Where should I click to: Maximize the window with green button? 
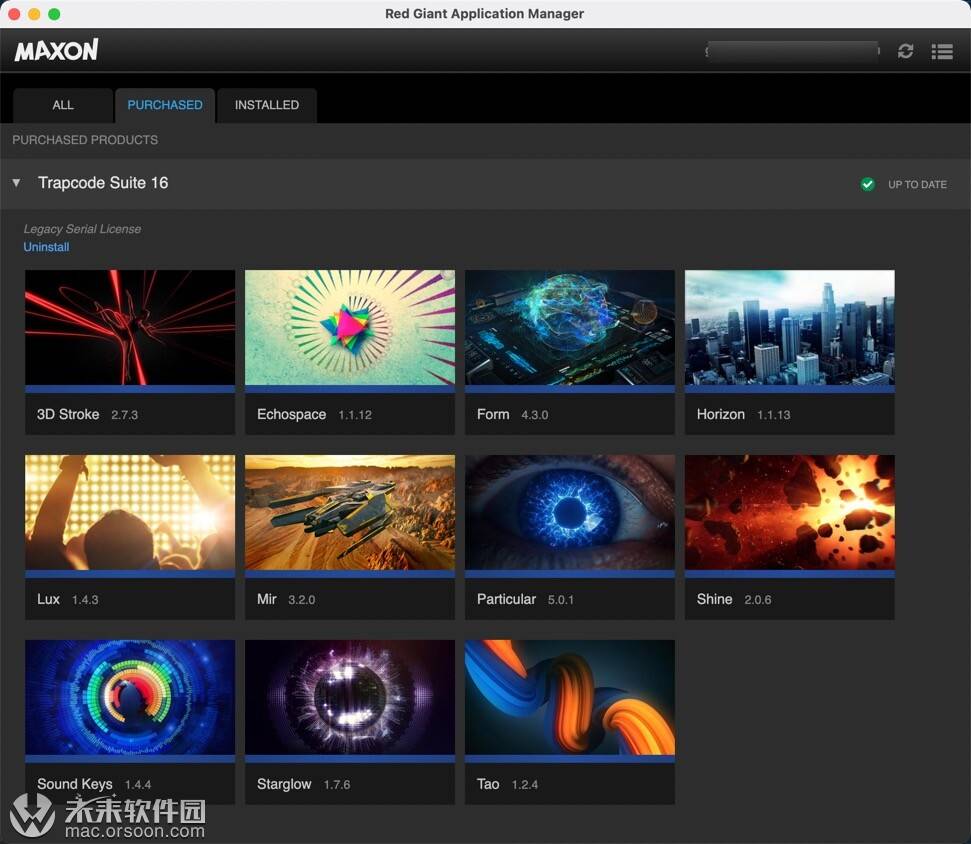click(x=54, y=14)
